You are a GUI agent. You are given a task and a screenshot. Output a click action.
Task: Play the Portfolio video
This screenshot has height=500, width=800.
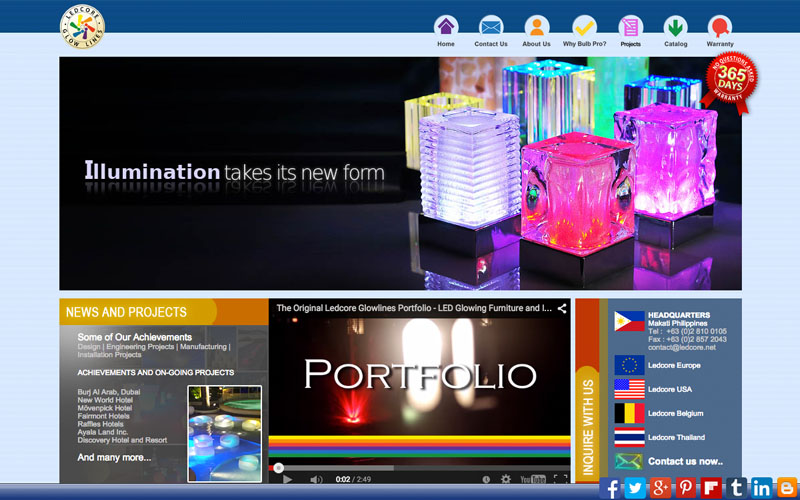coord(287,479)
